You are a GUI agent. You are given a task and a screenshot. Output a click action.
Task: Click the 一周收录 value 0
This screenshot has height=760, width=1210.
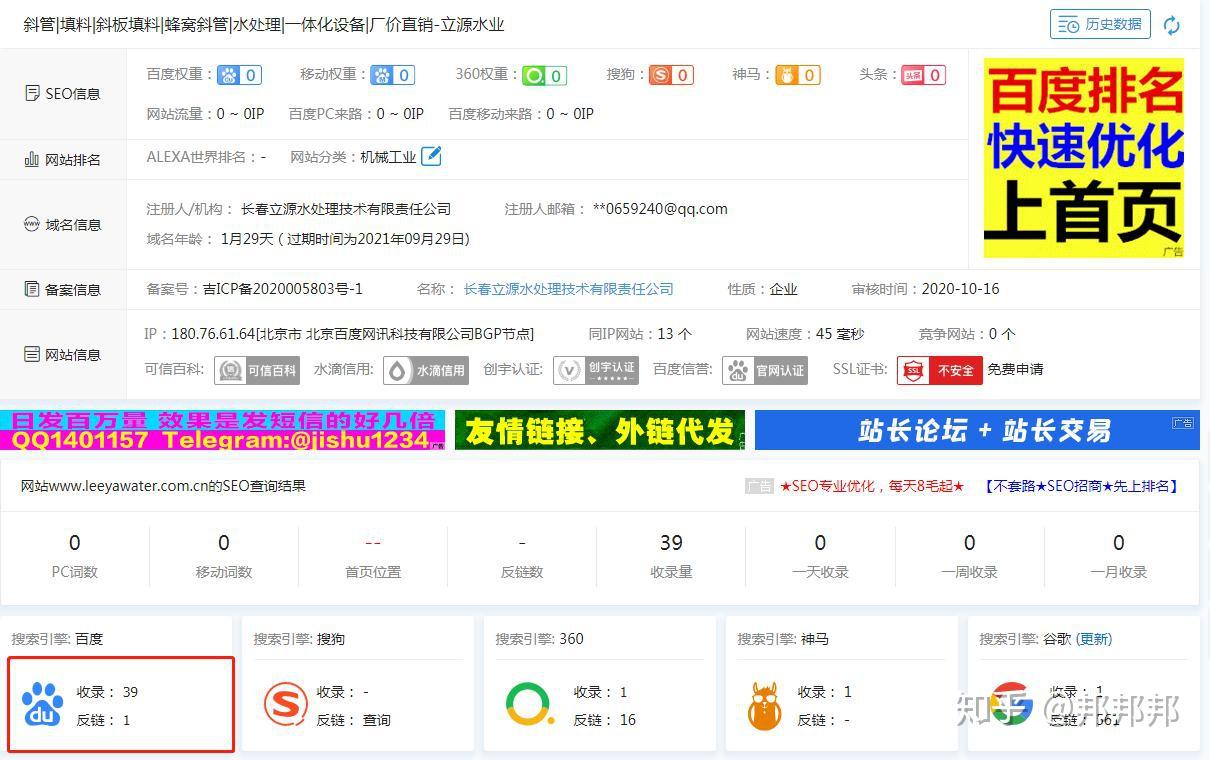(x=969, y=543)
